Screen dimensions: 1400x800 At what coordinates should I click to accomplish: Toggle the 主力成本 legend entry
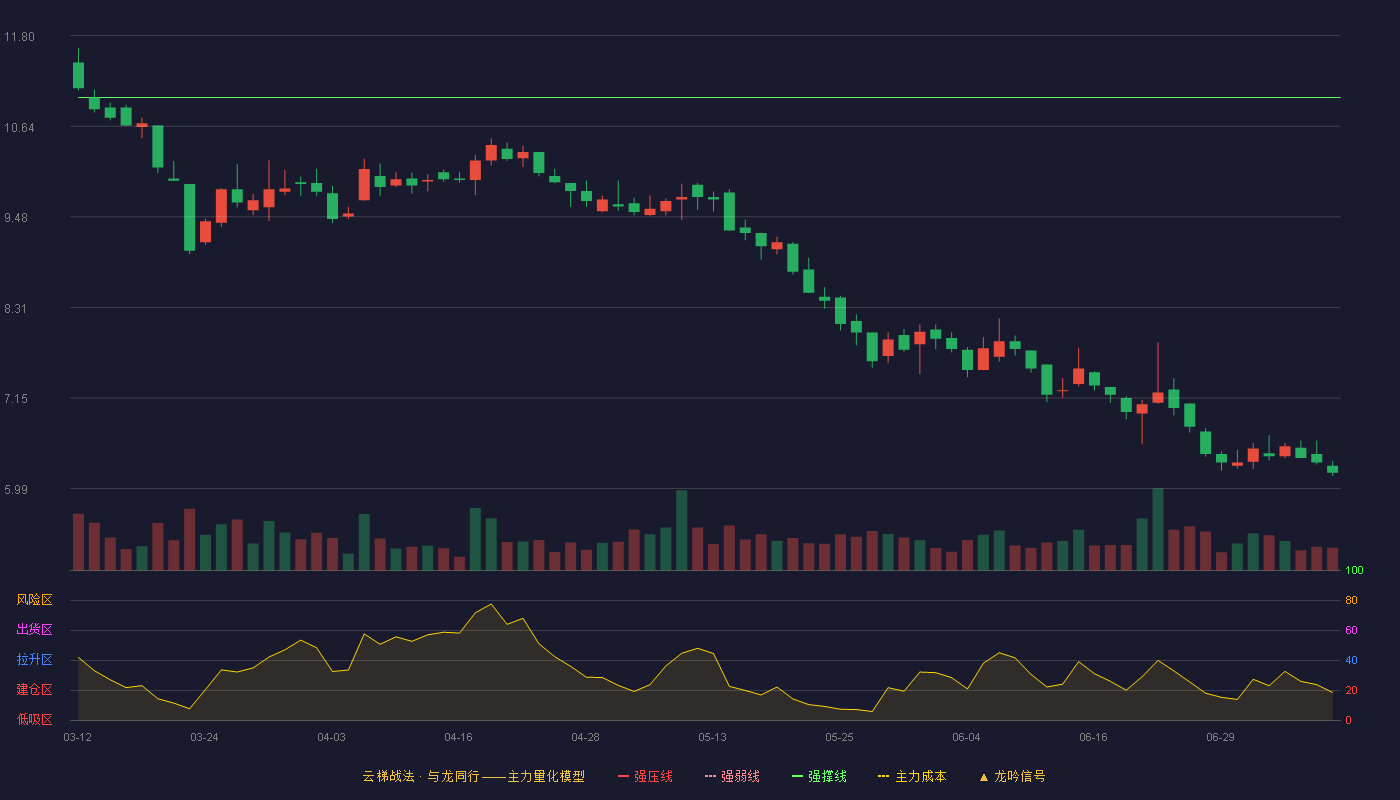[x=912, y=776]
